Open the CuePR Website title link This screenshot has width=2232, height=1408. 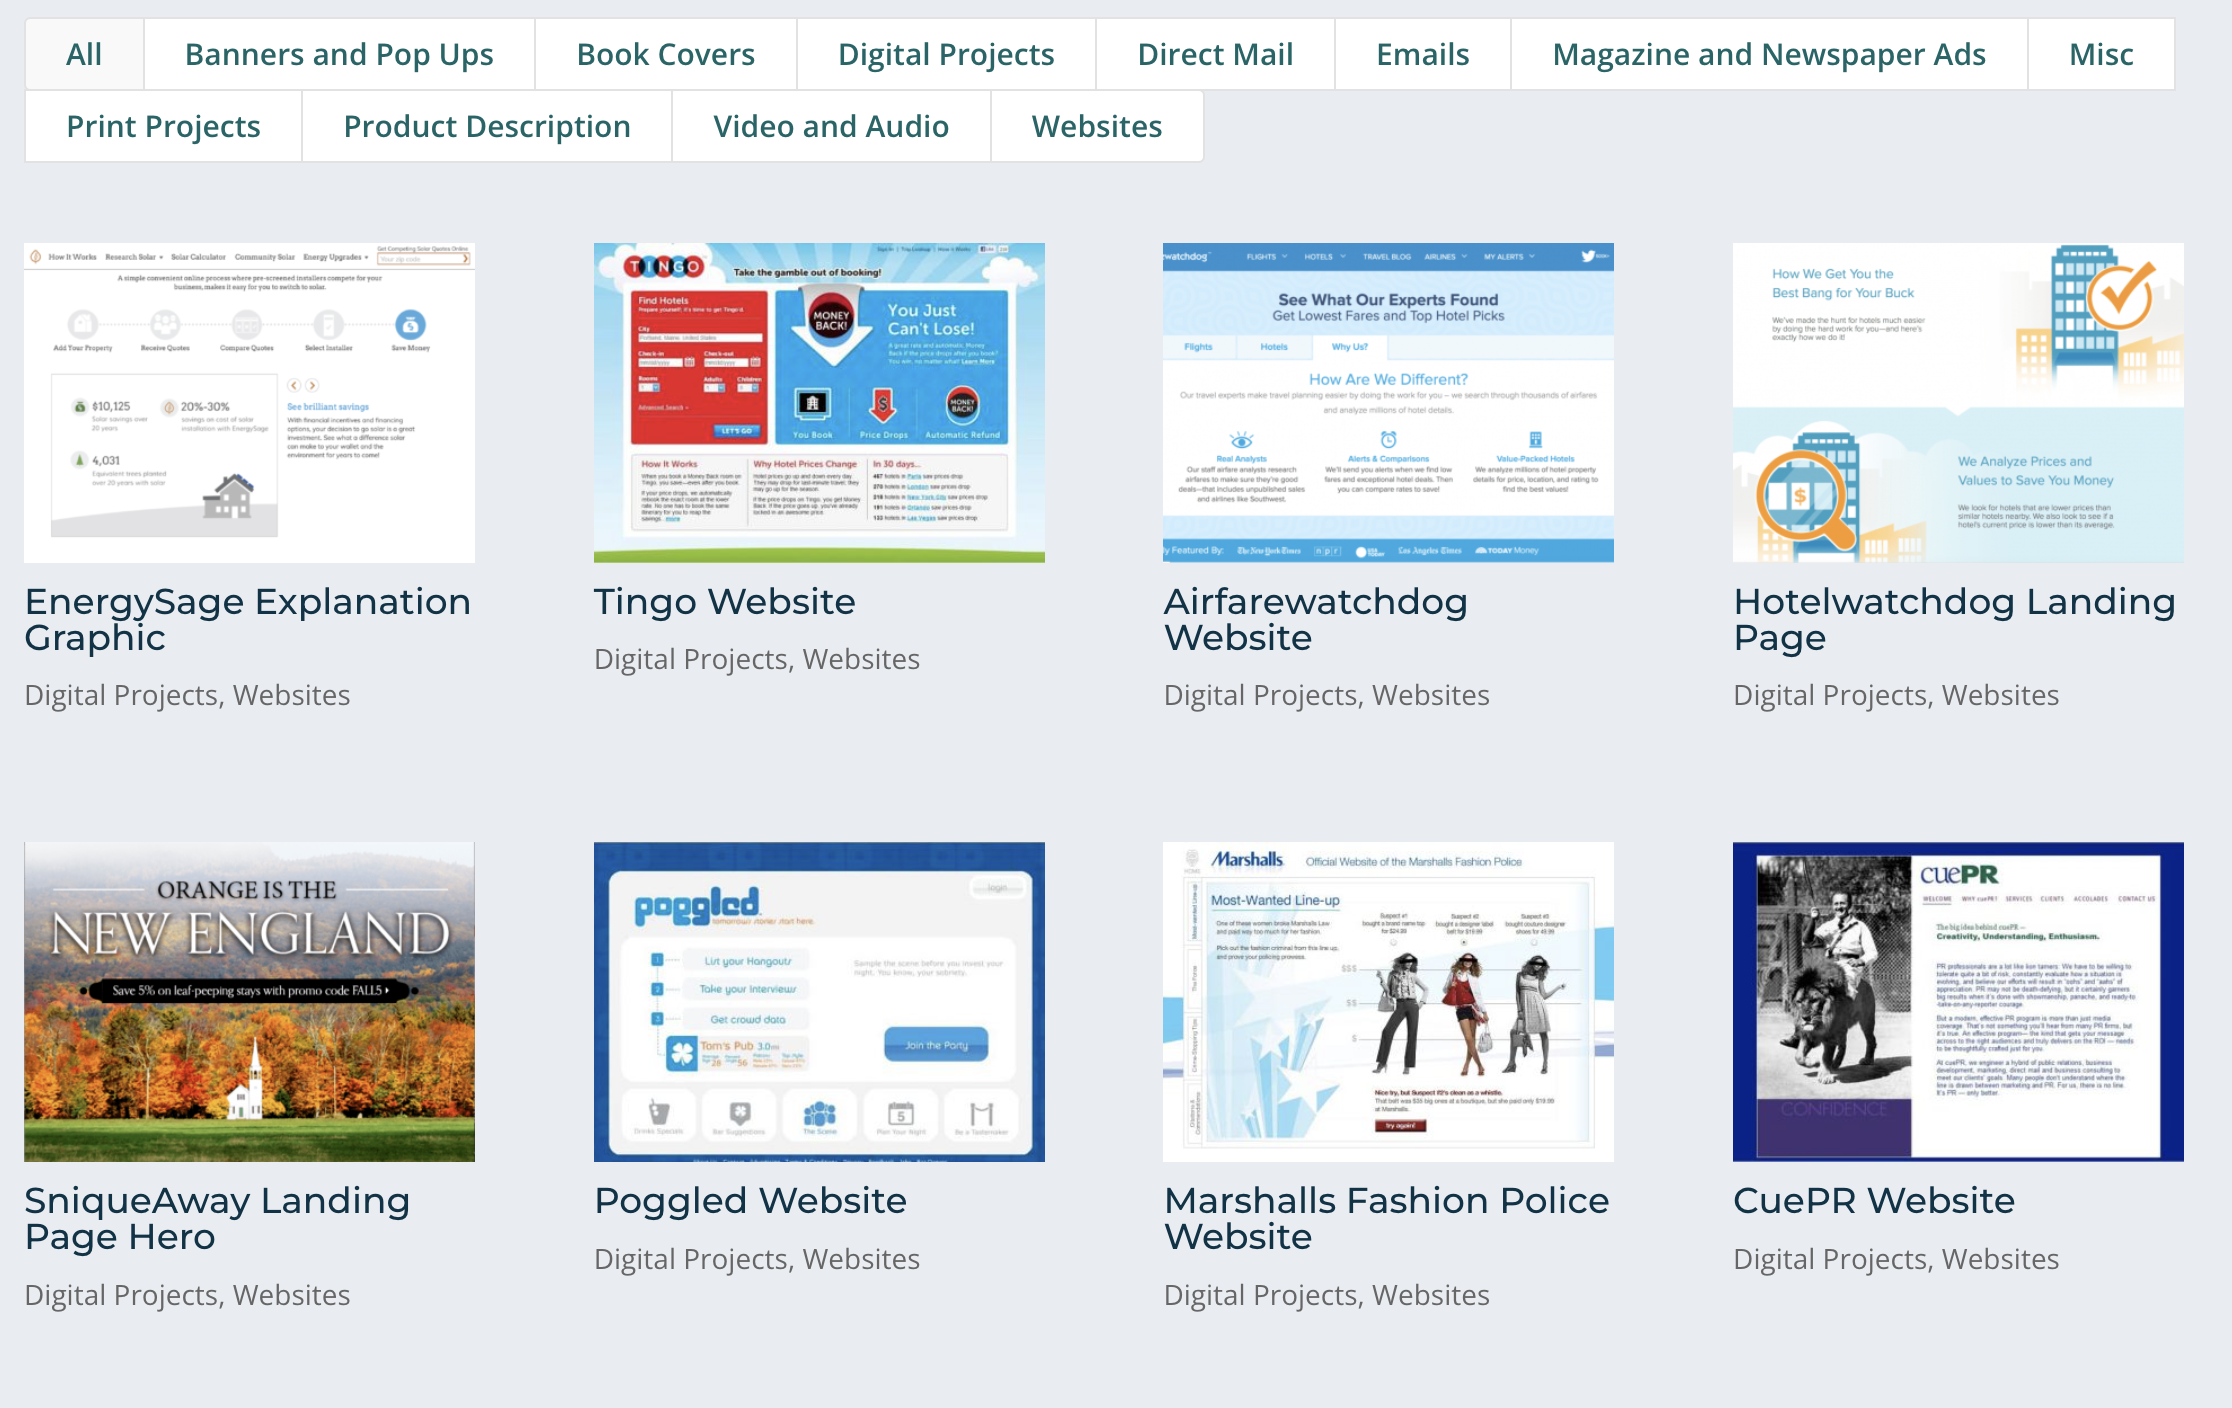[x=1874, y=1201]
